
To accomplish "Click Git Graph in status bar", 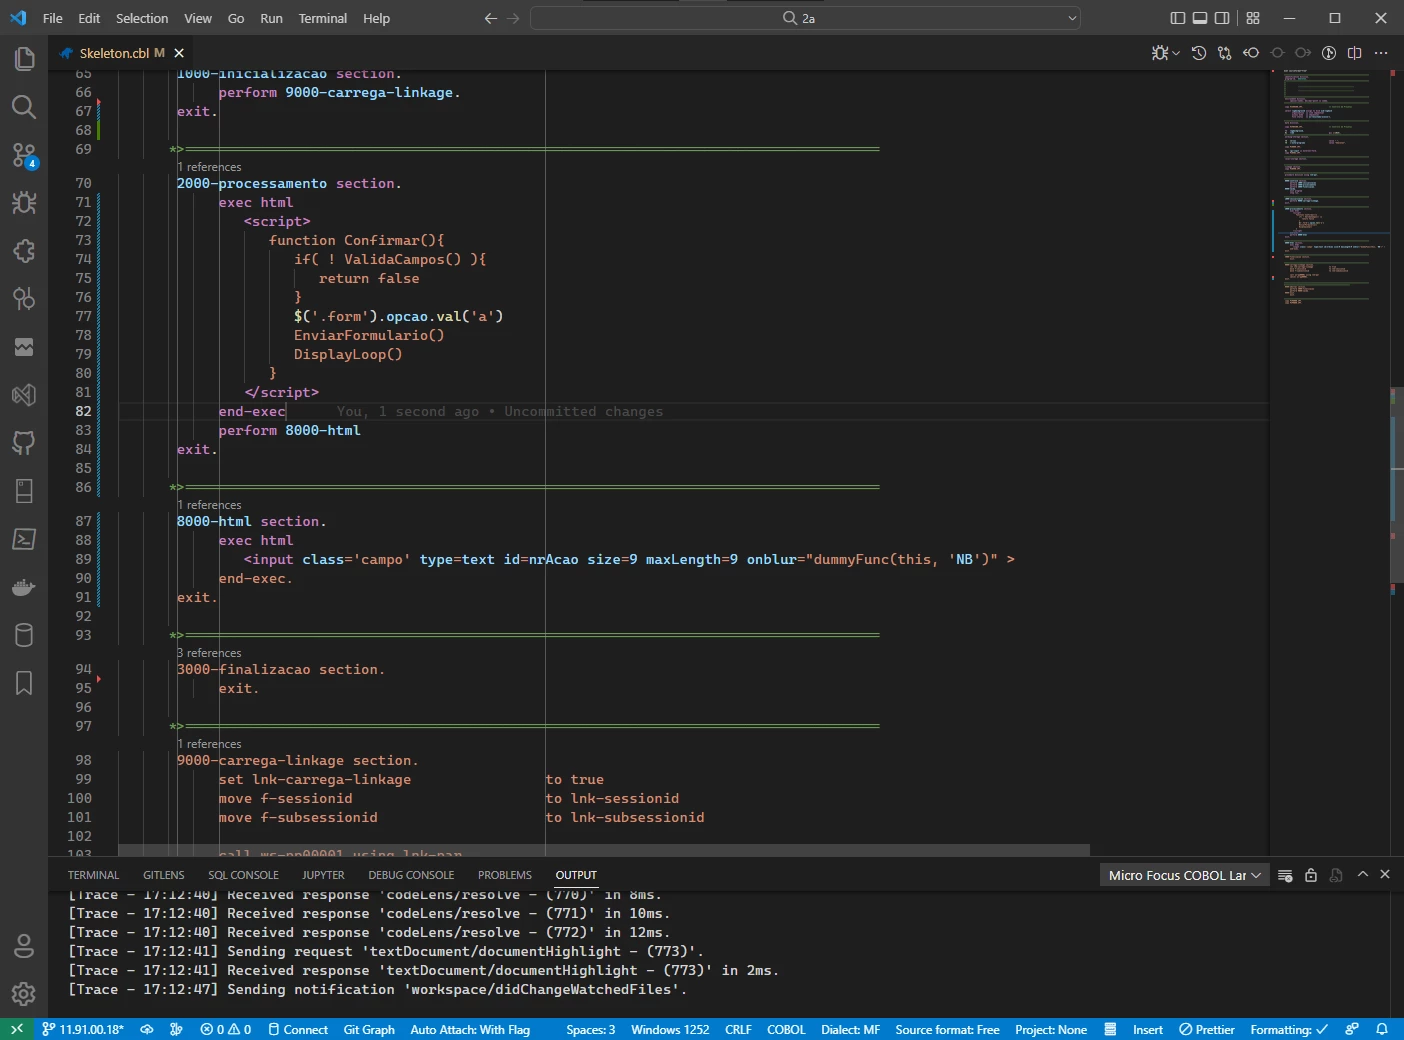I will pos(369,1029).
